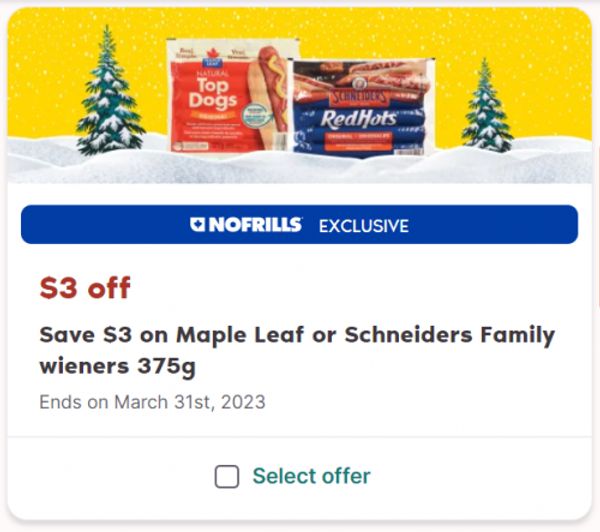
Task: Click the Maple Leaf logo on Top Dogs pack
Action: coord(212,59)
